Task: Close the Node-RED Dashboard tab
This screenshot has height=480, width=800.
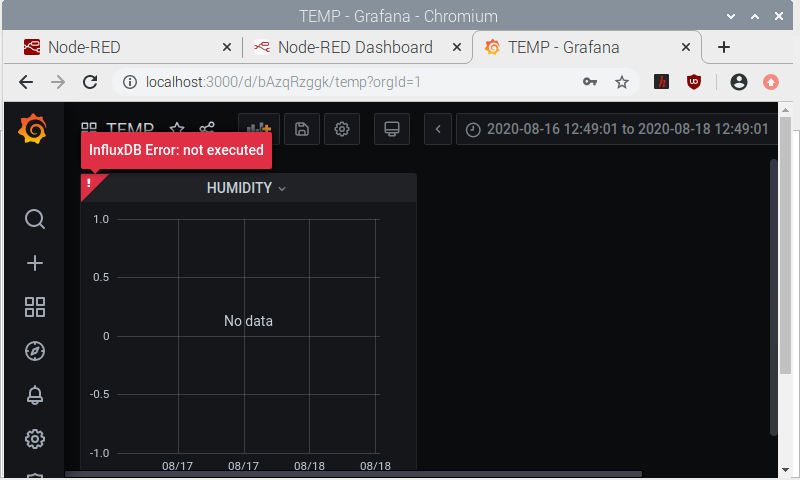Action: click(457, 47)
